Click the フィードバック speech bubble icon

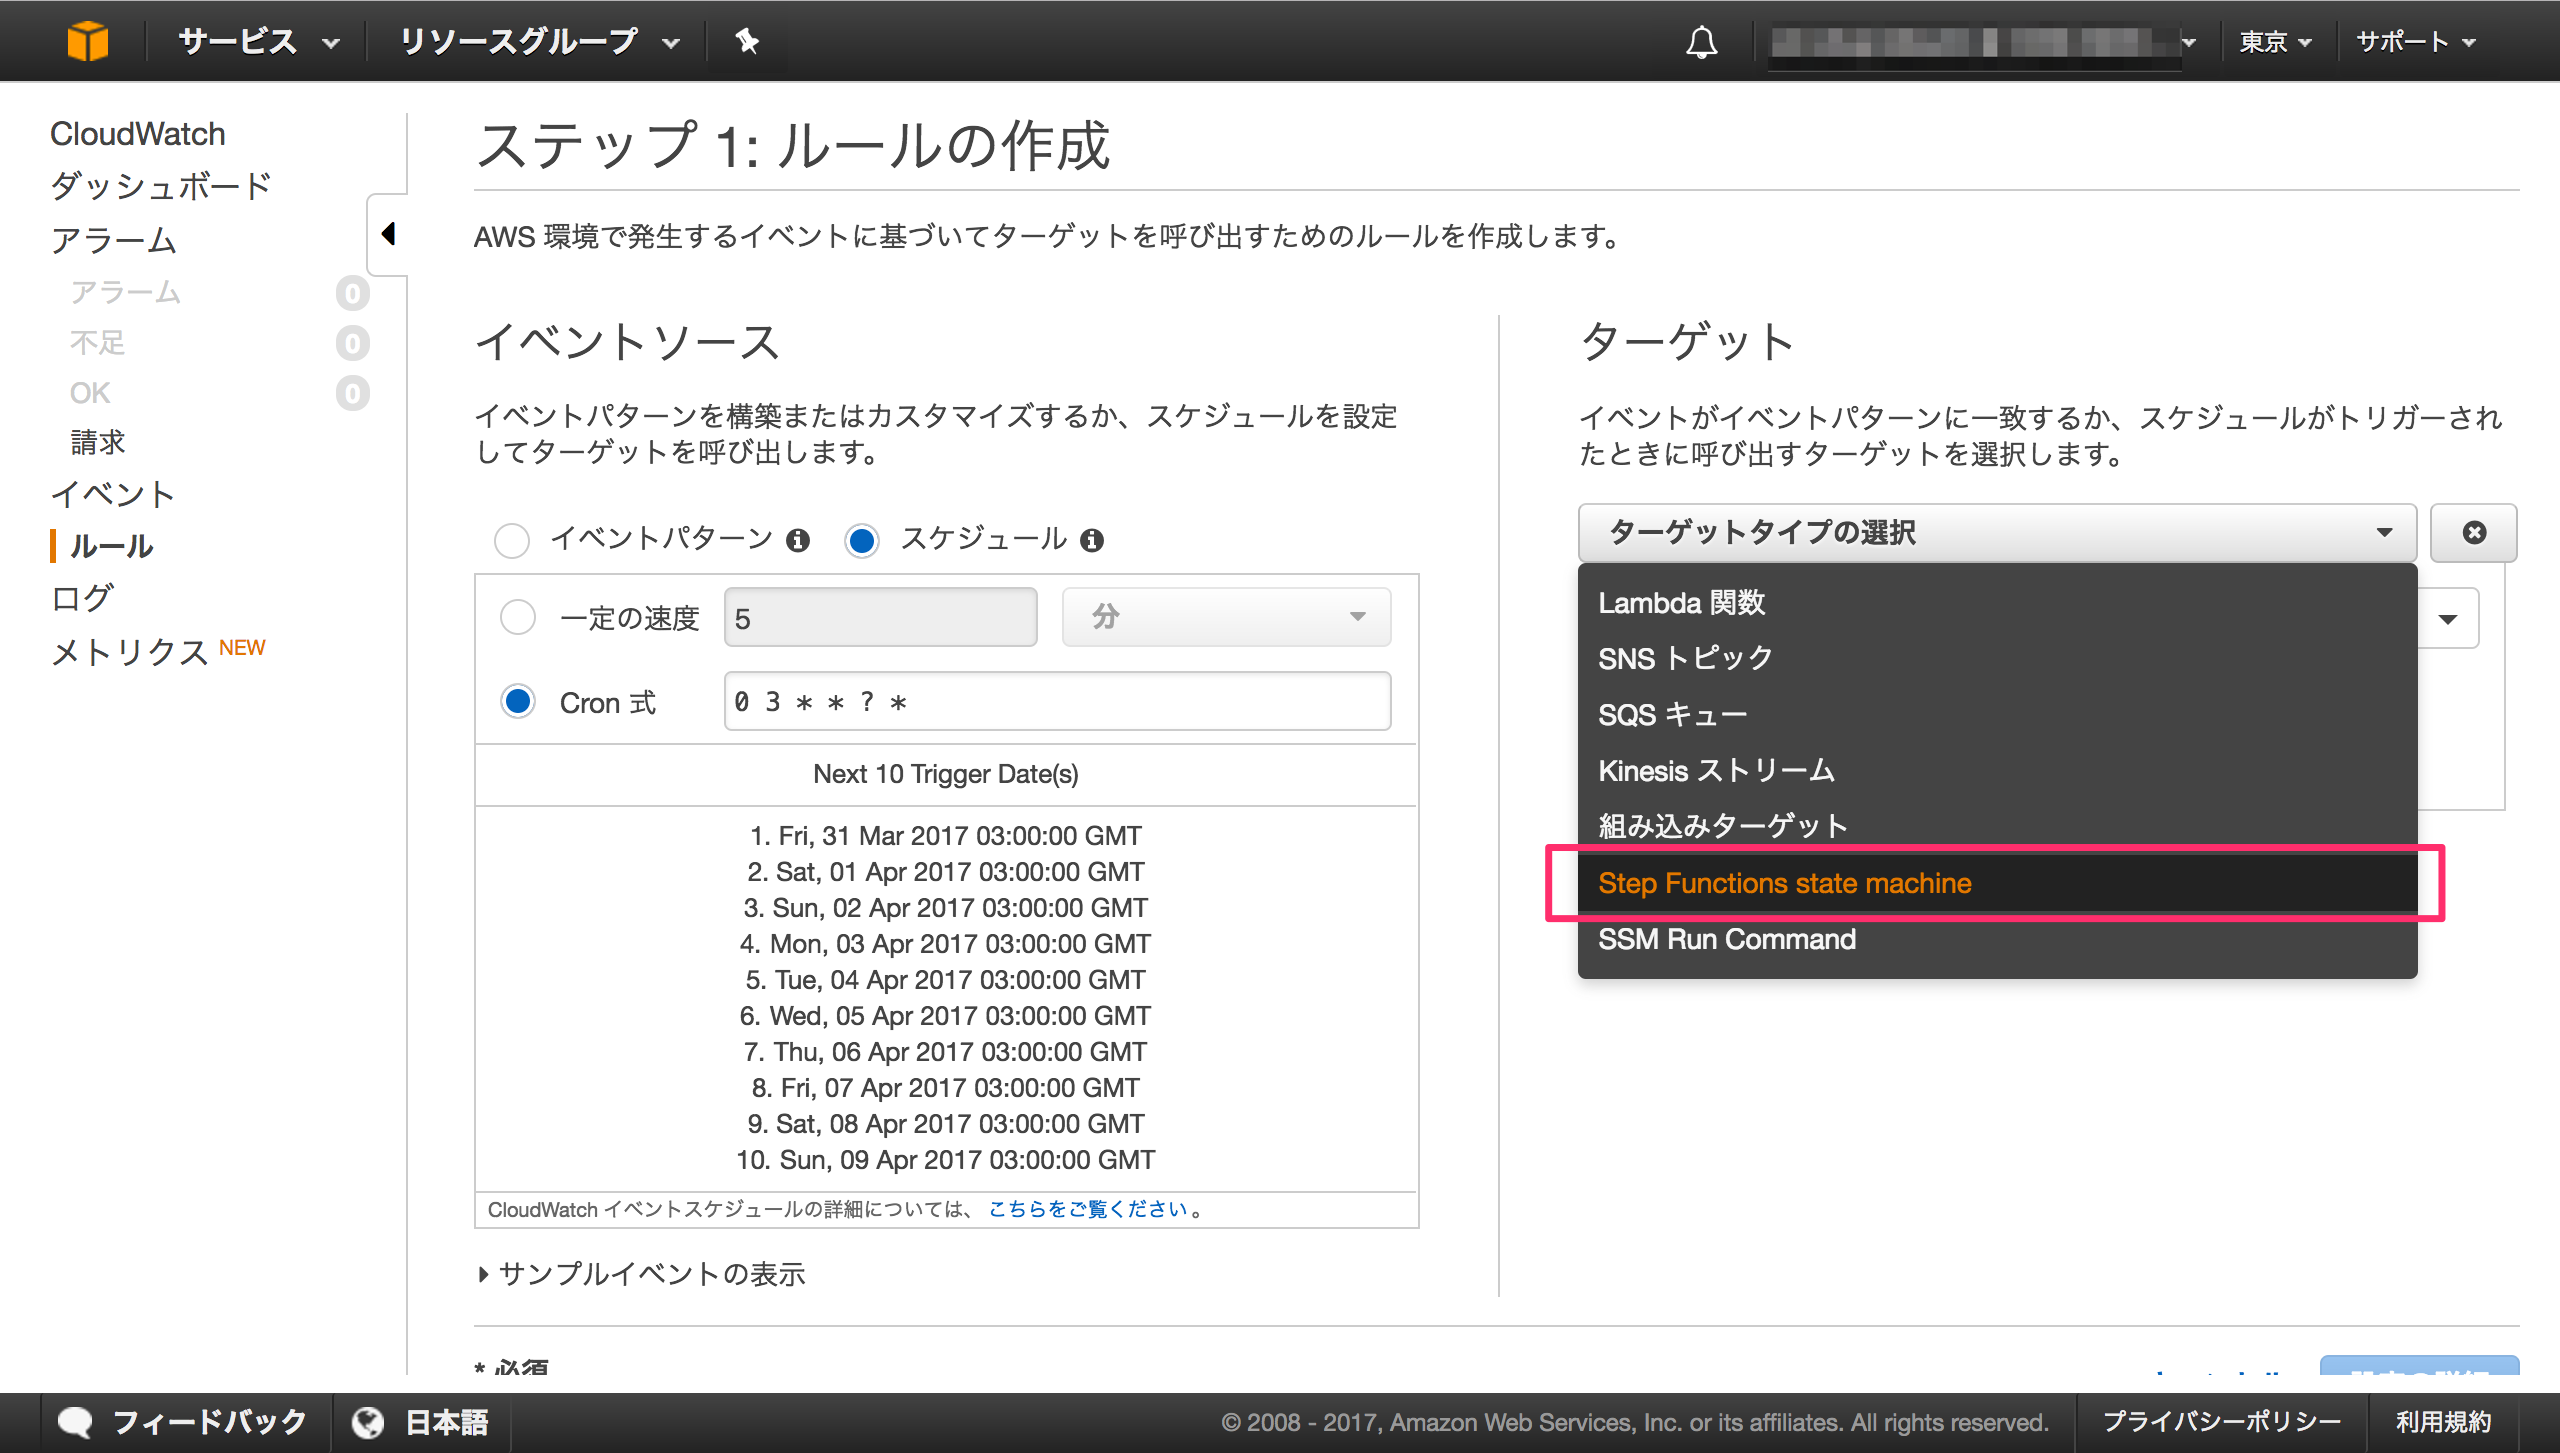coord(77,1420)
